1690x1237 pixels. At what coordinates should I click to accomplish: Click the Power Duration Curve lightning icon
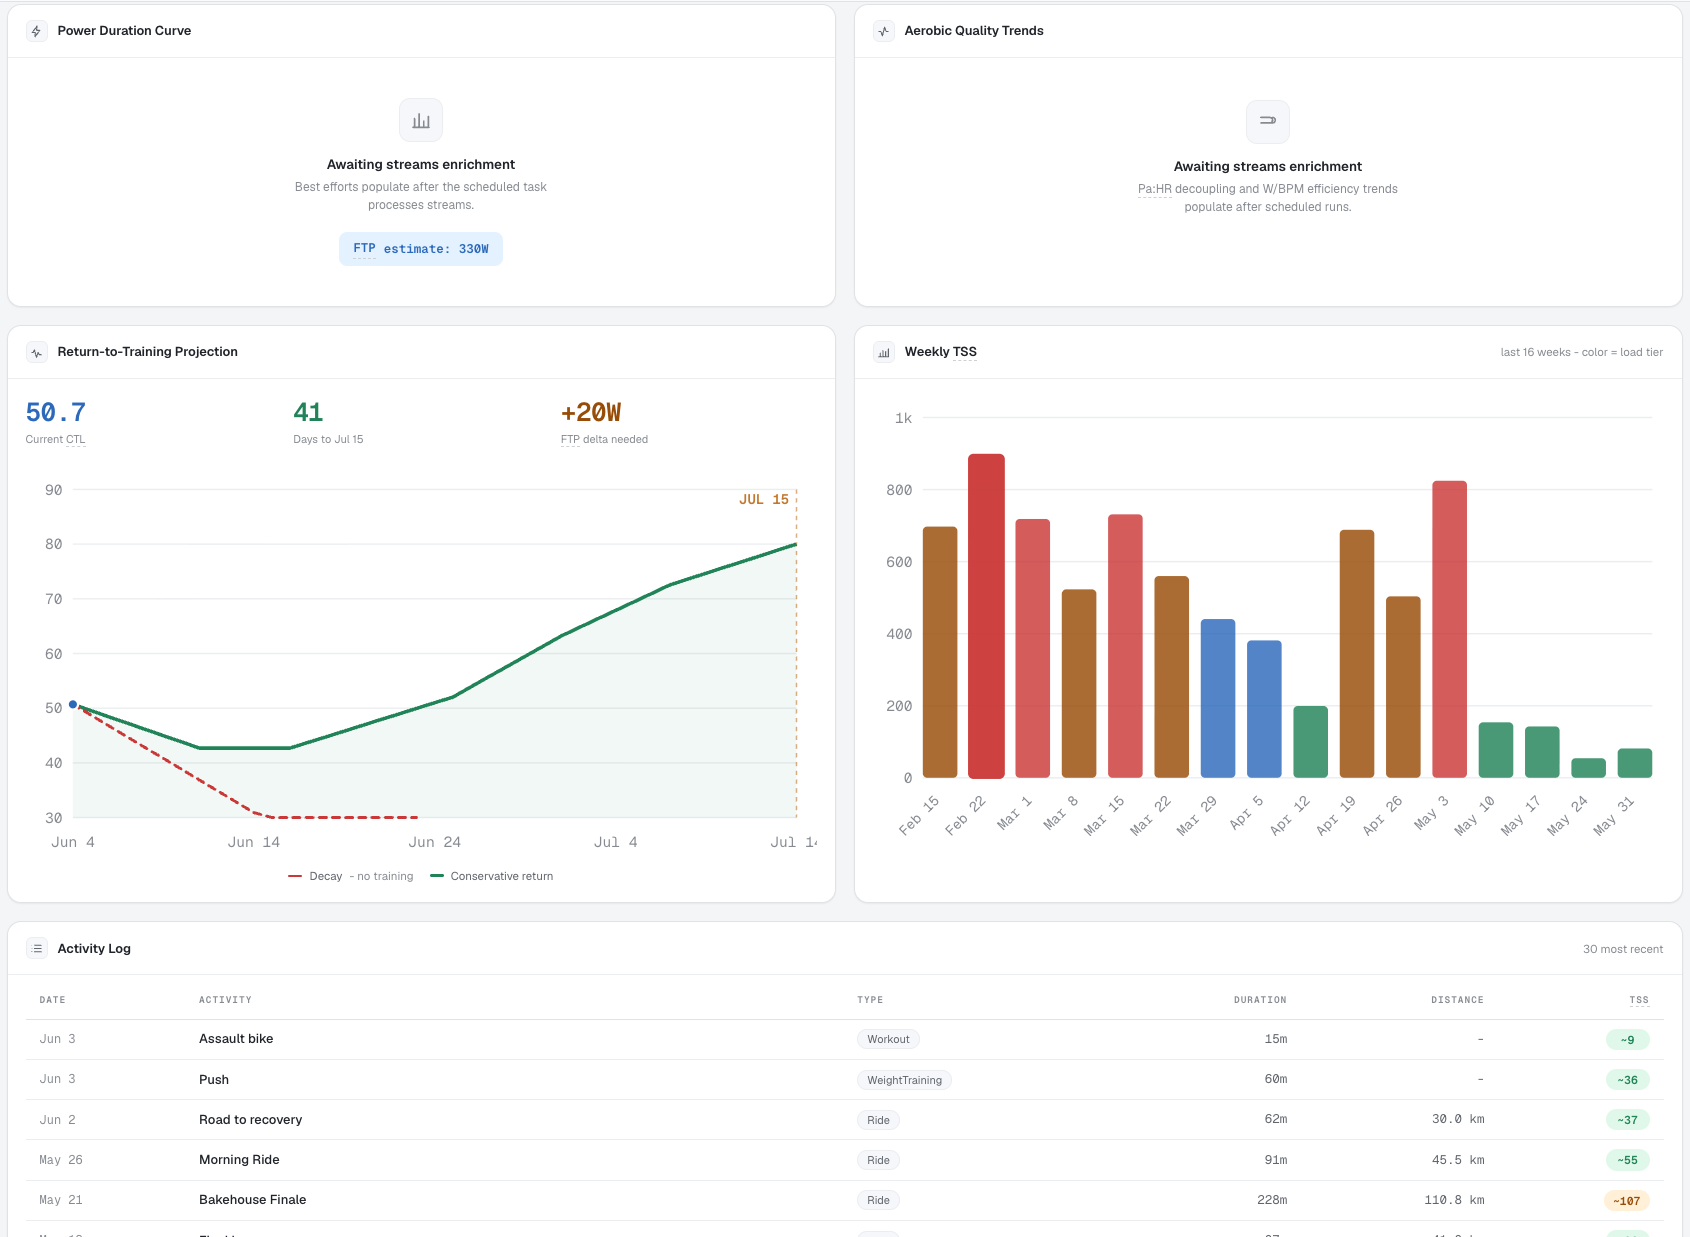[x=37, y=31]
